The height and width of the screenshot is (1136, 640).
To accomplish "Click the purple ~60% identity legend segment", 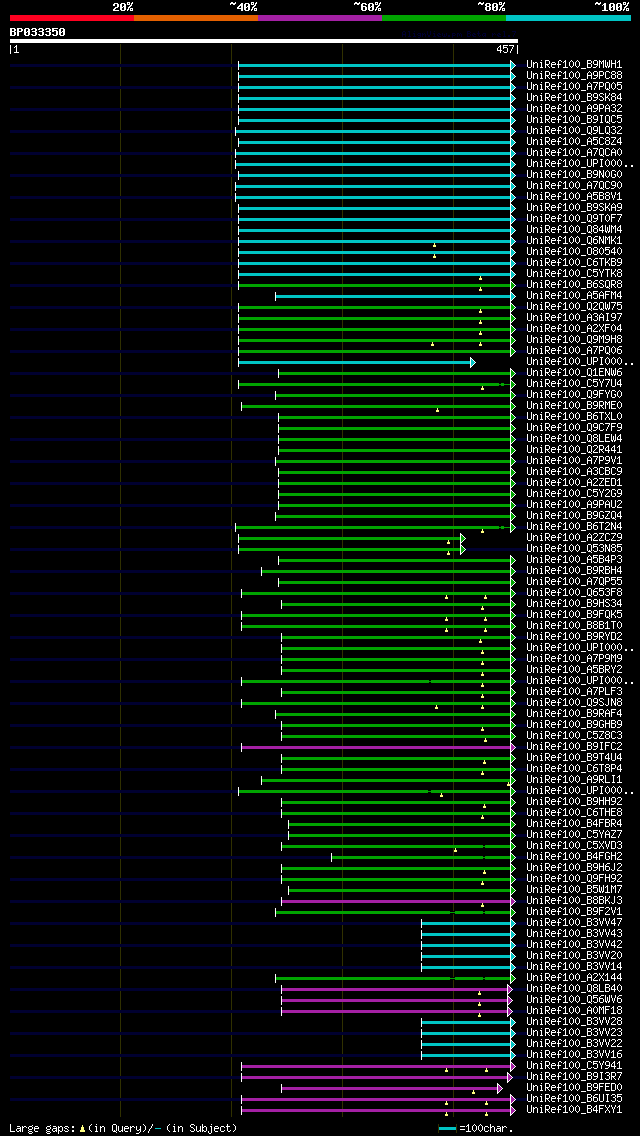I will tap(320, 17).
